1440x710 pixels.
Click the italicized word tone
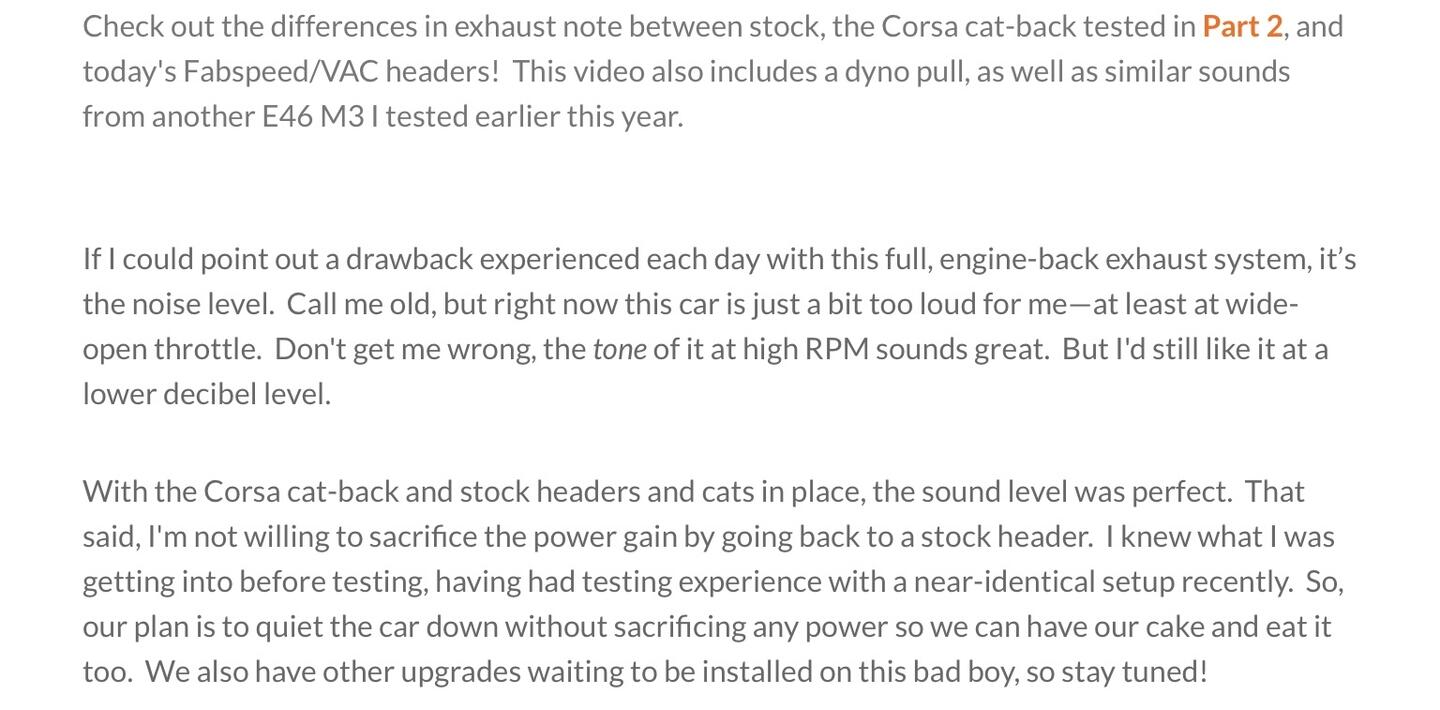point(619,349)
